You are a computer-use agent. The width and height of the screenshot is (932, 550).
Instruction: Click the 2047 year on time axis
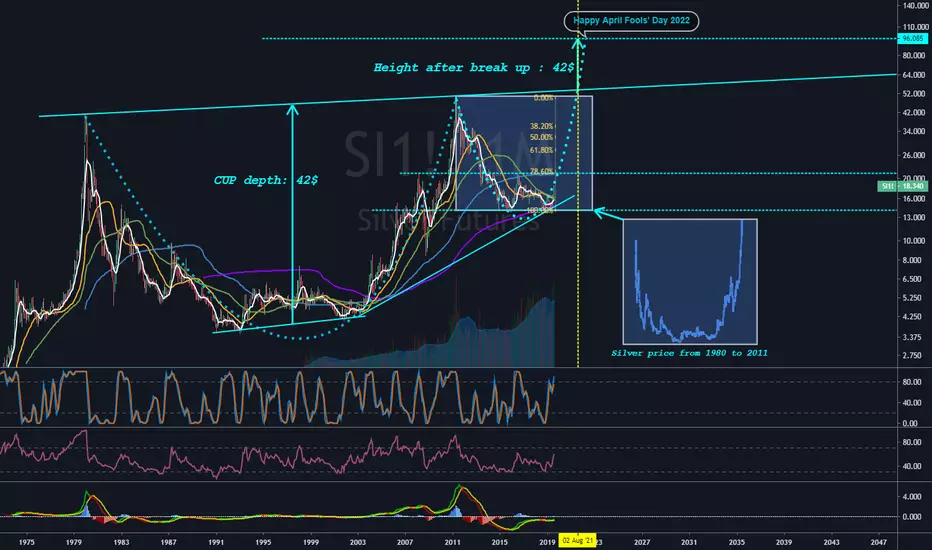879,542
